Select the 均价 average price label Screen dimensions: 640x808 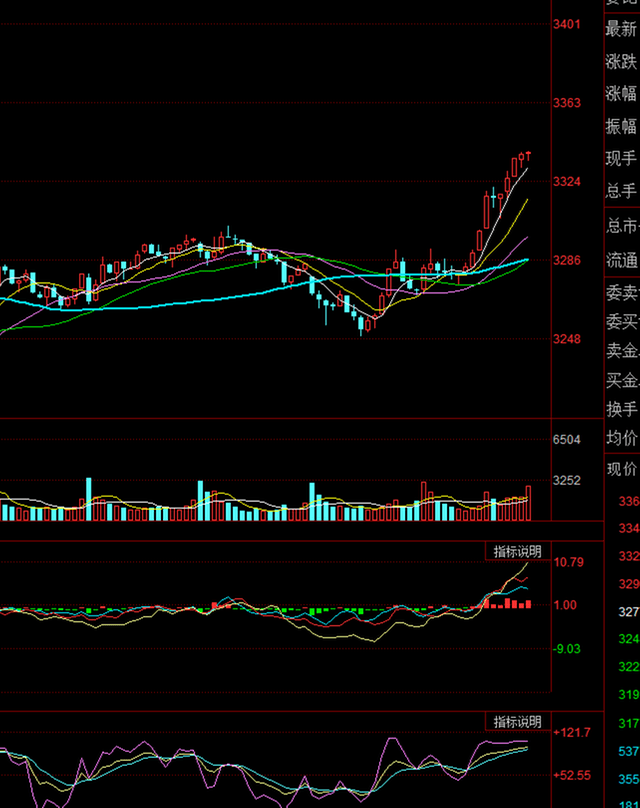[x=621, y=437]
